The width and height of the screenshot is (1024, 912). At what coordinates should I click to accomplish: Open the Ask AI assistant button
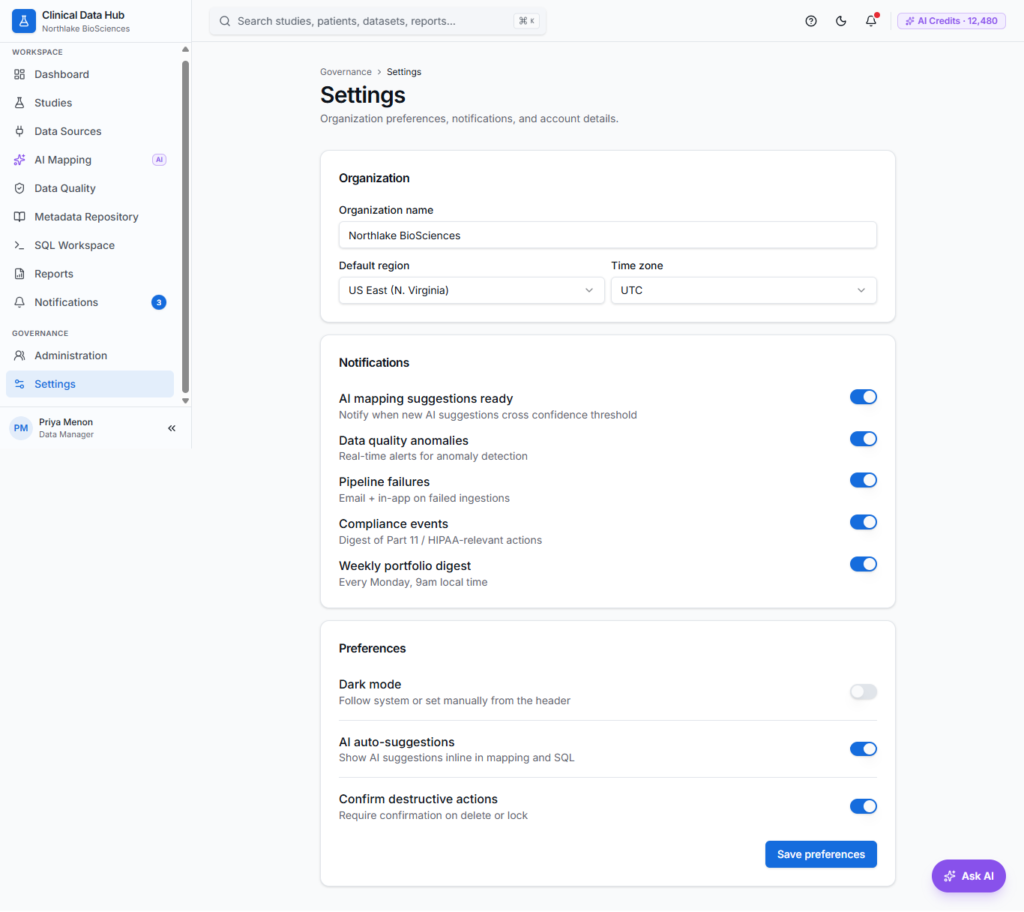(x=968, y=877)
